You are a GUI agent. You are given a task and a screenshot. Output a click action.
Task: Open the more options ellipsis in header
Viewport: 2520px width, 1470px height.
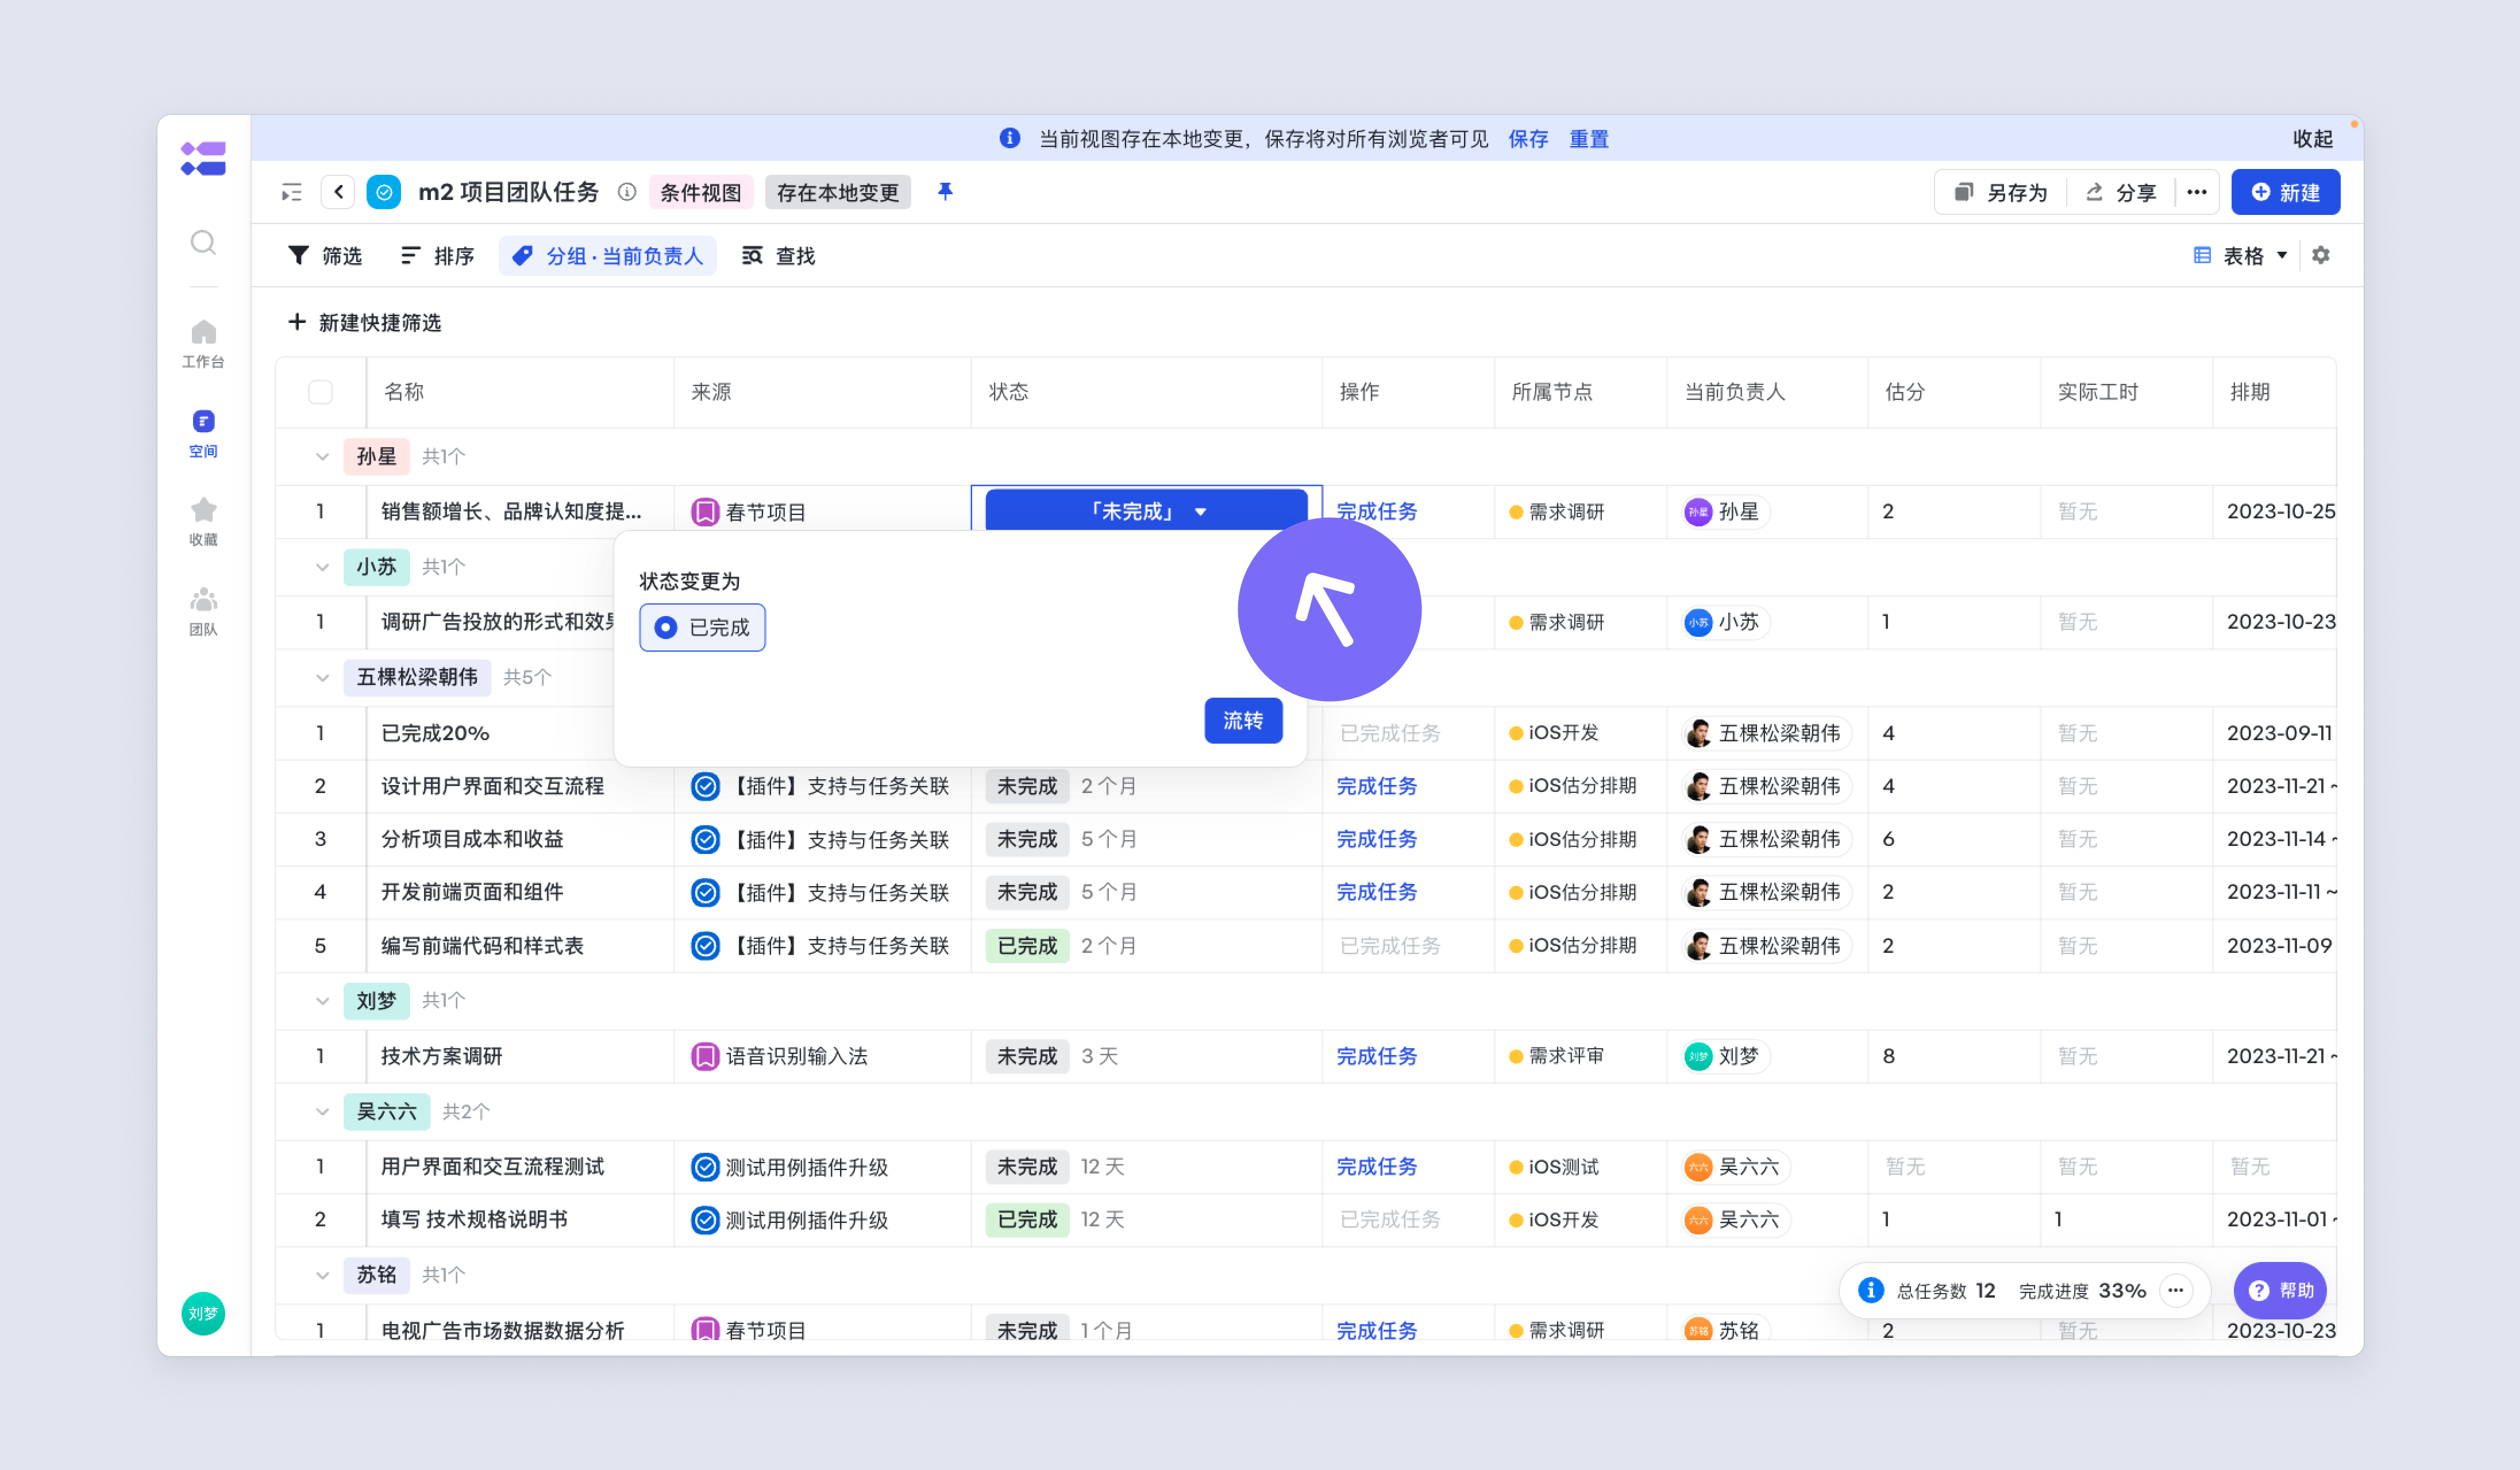2196,192
